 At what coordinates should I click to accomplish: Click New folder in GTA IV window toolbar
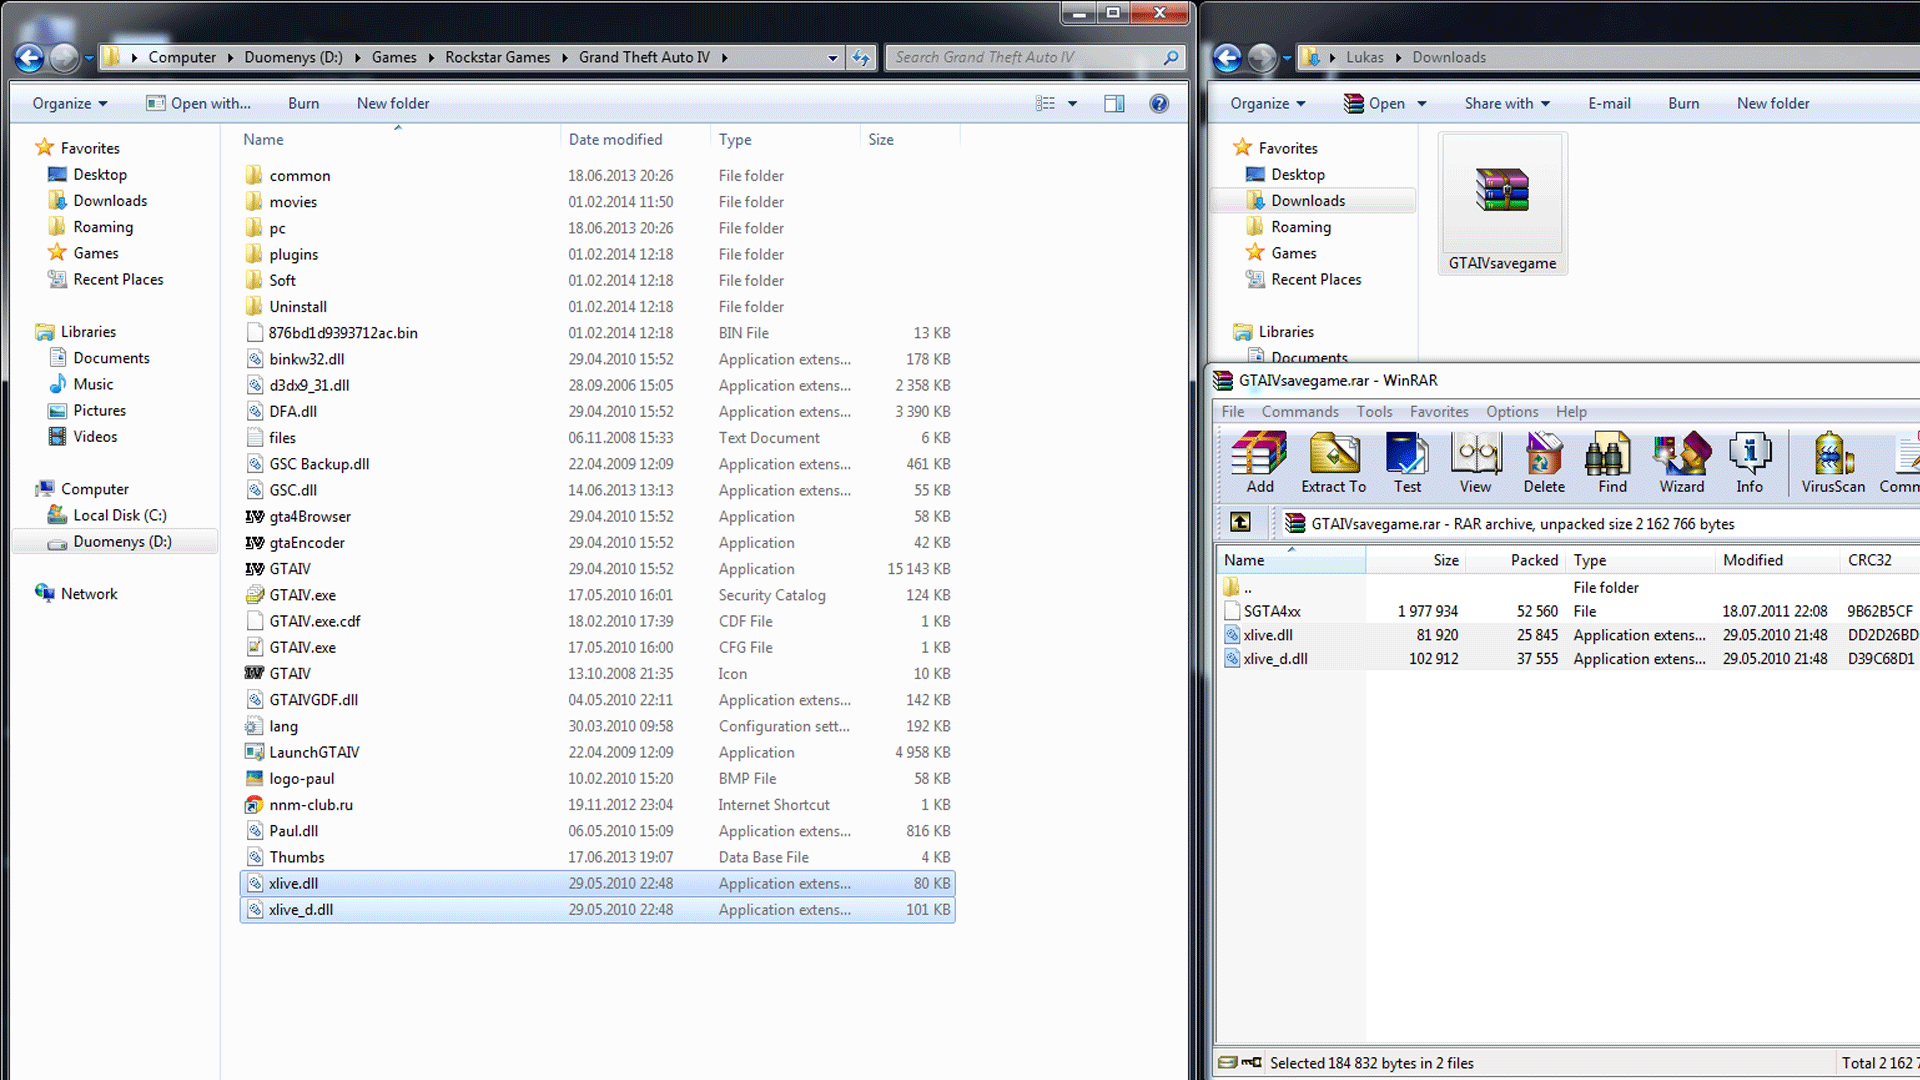[393, 103]
